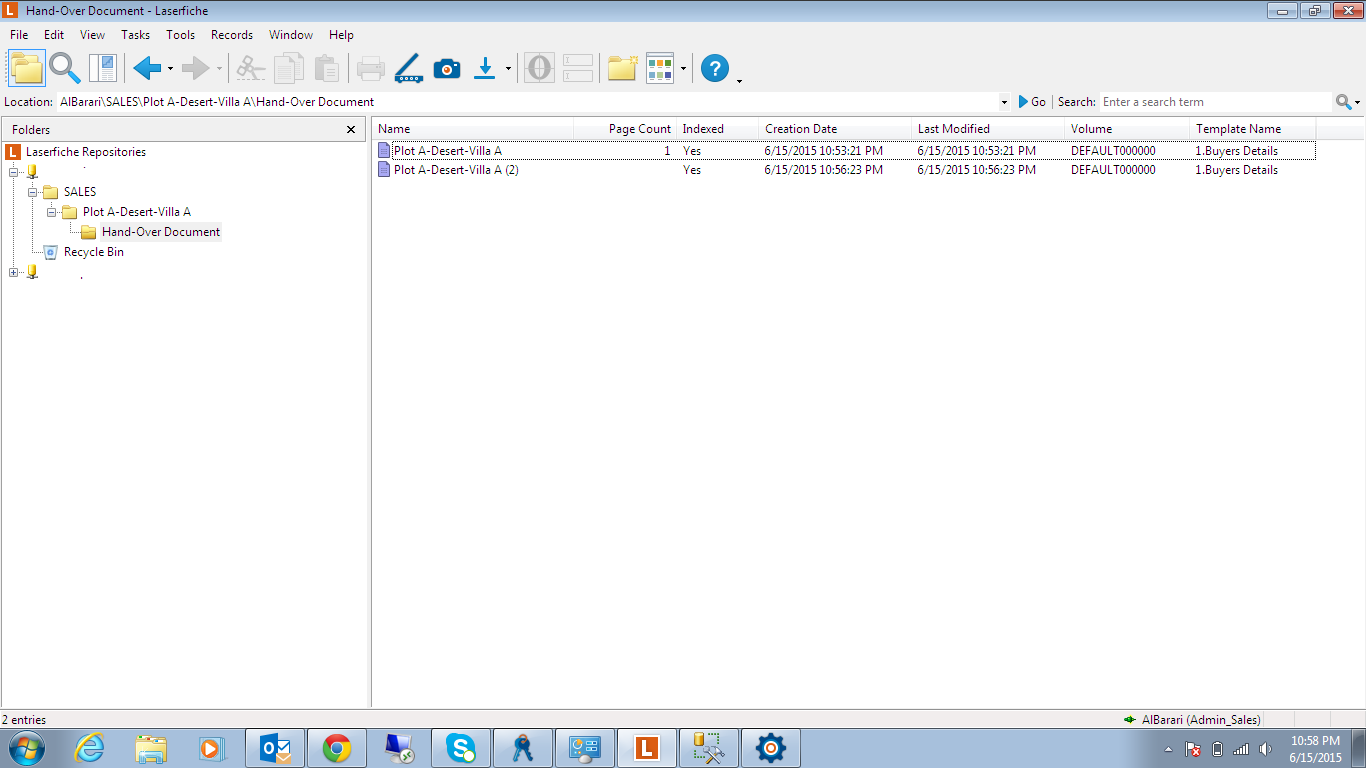
Task: Sort by the Name column header
Action: (473, 129)
